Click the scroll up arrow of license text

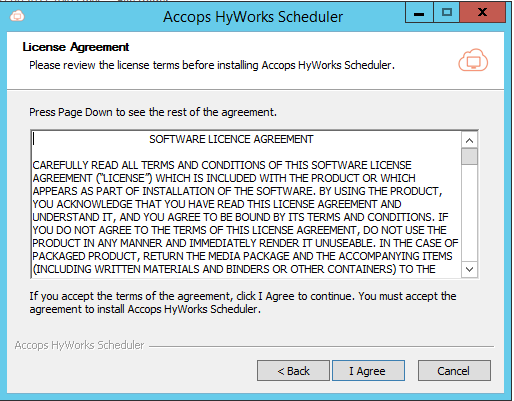point(469,140)
